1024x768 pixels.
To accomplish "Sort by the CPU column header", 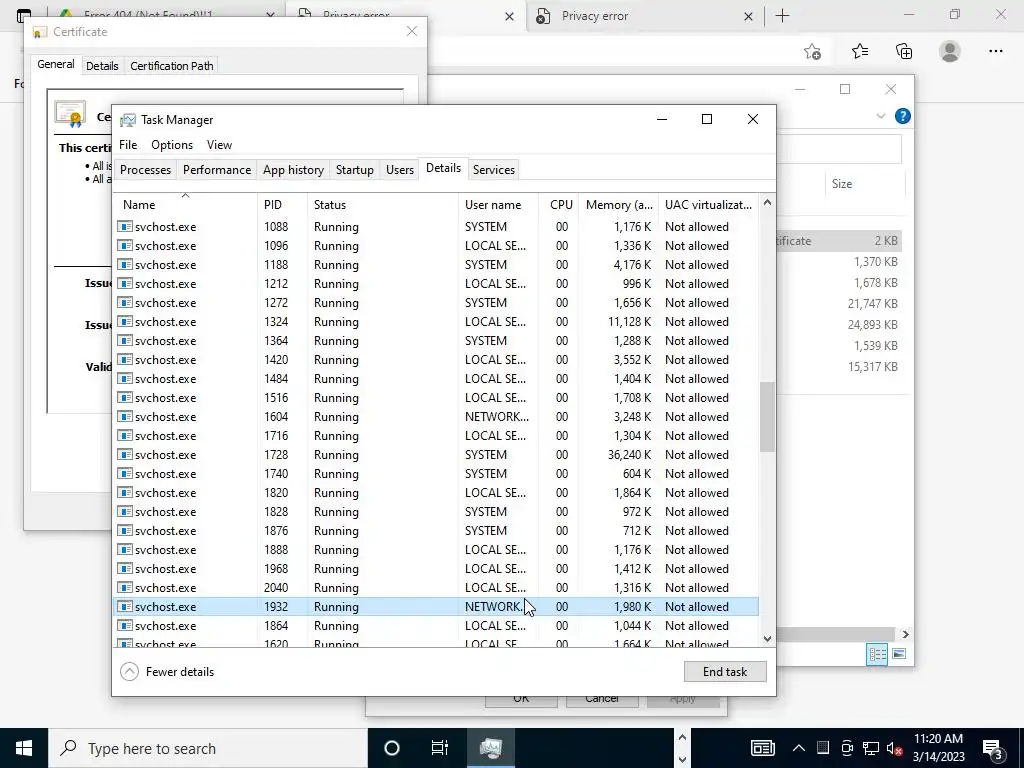I will click(560, 204).
